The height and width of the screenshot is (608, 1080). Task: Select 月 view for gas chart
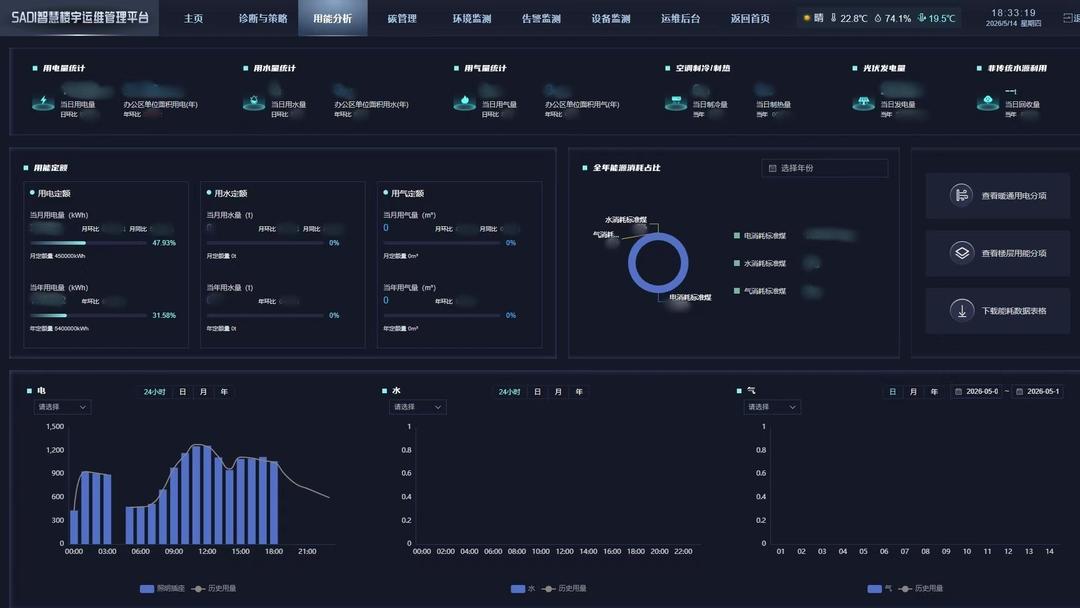pyautogui.click(x=913, y=392)
